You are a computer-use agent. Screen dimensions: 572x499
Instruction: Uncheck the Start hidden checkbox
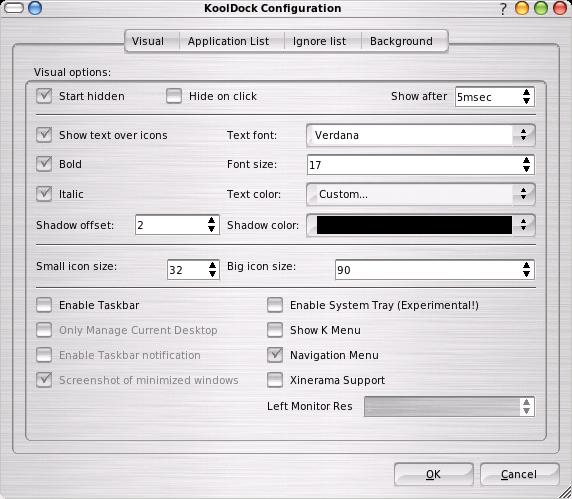pos(44,96)
